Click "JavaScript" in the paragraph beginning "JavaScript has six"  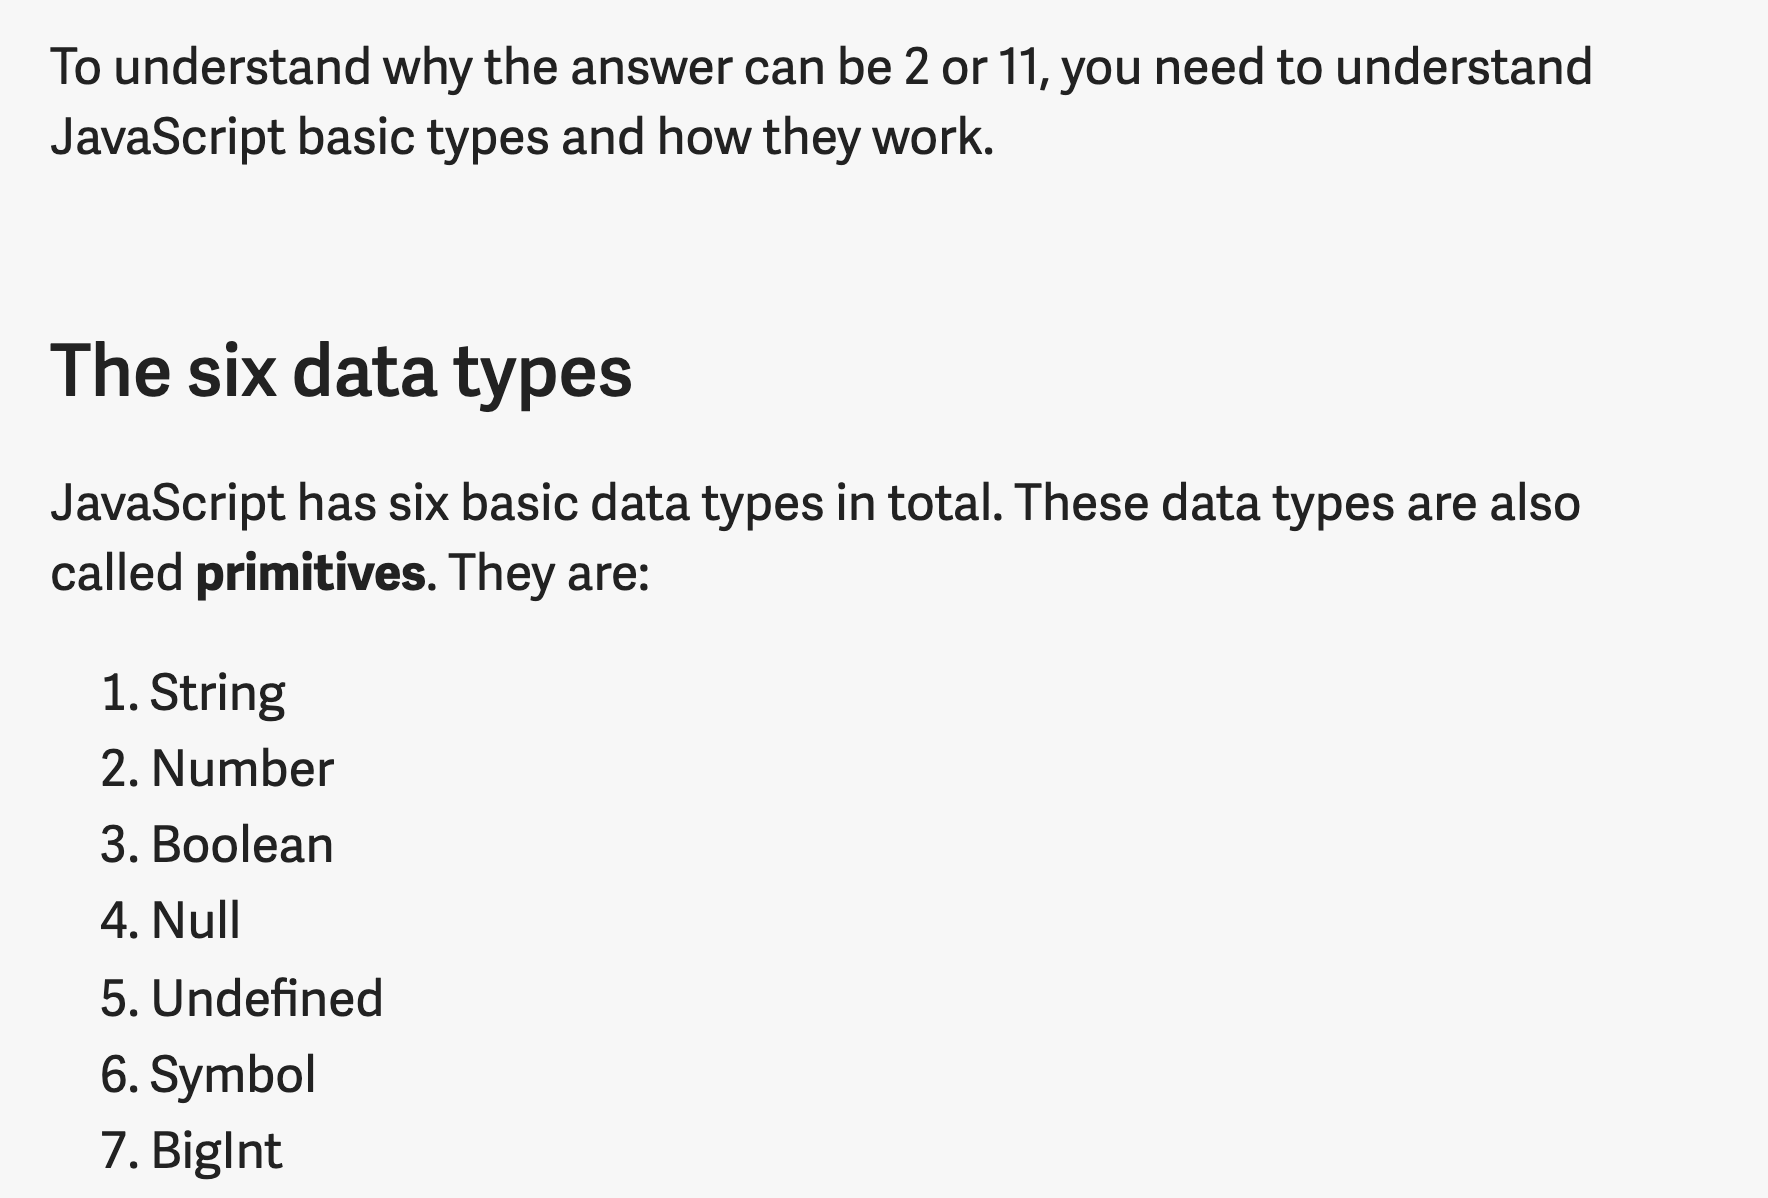pos(167,503)
